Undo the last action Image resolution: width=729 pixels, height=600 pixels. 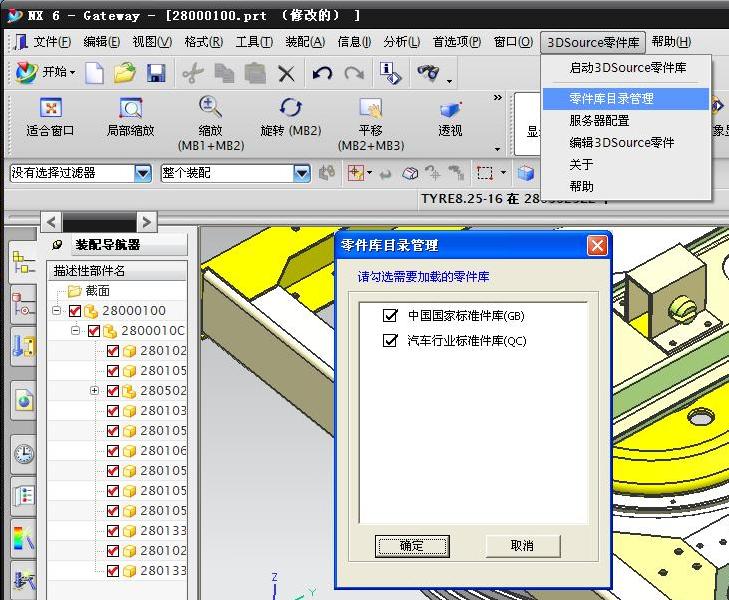click(x=322, y=73)
